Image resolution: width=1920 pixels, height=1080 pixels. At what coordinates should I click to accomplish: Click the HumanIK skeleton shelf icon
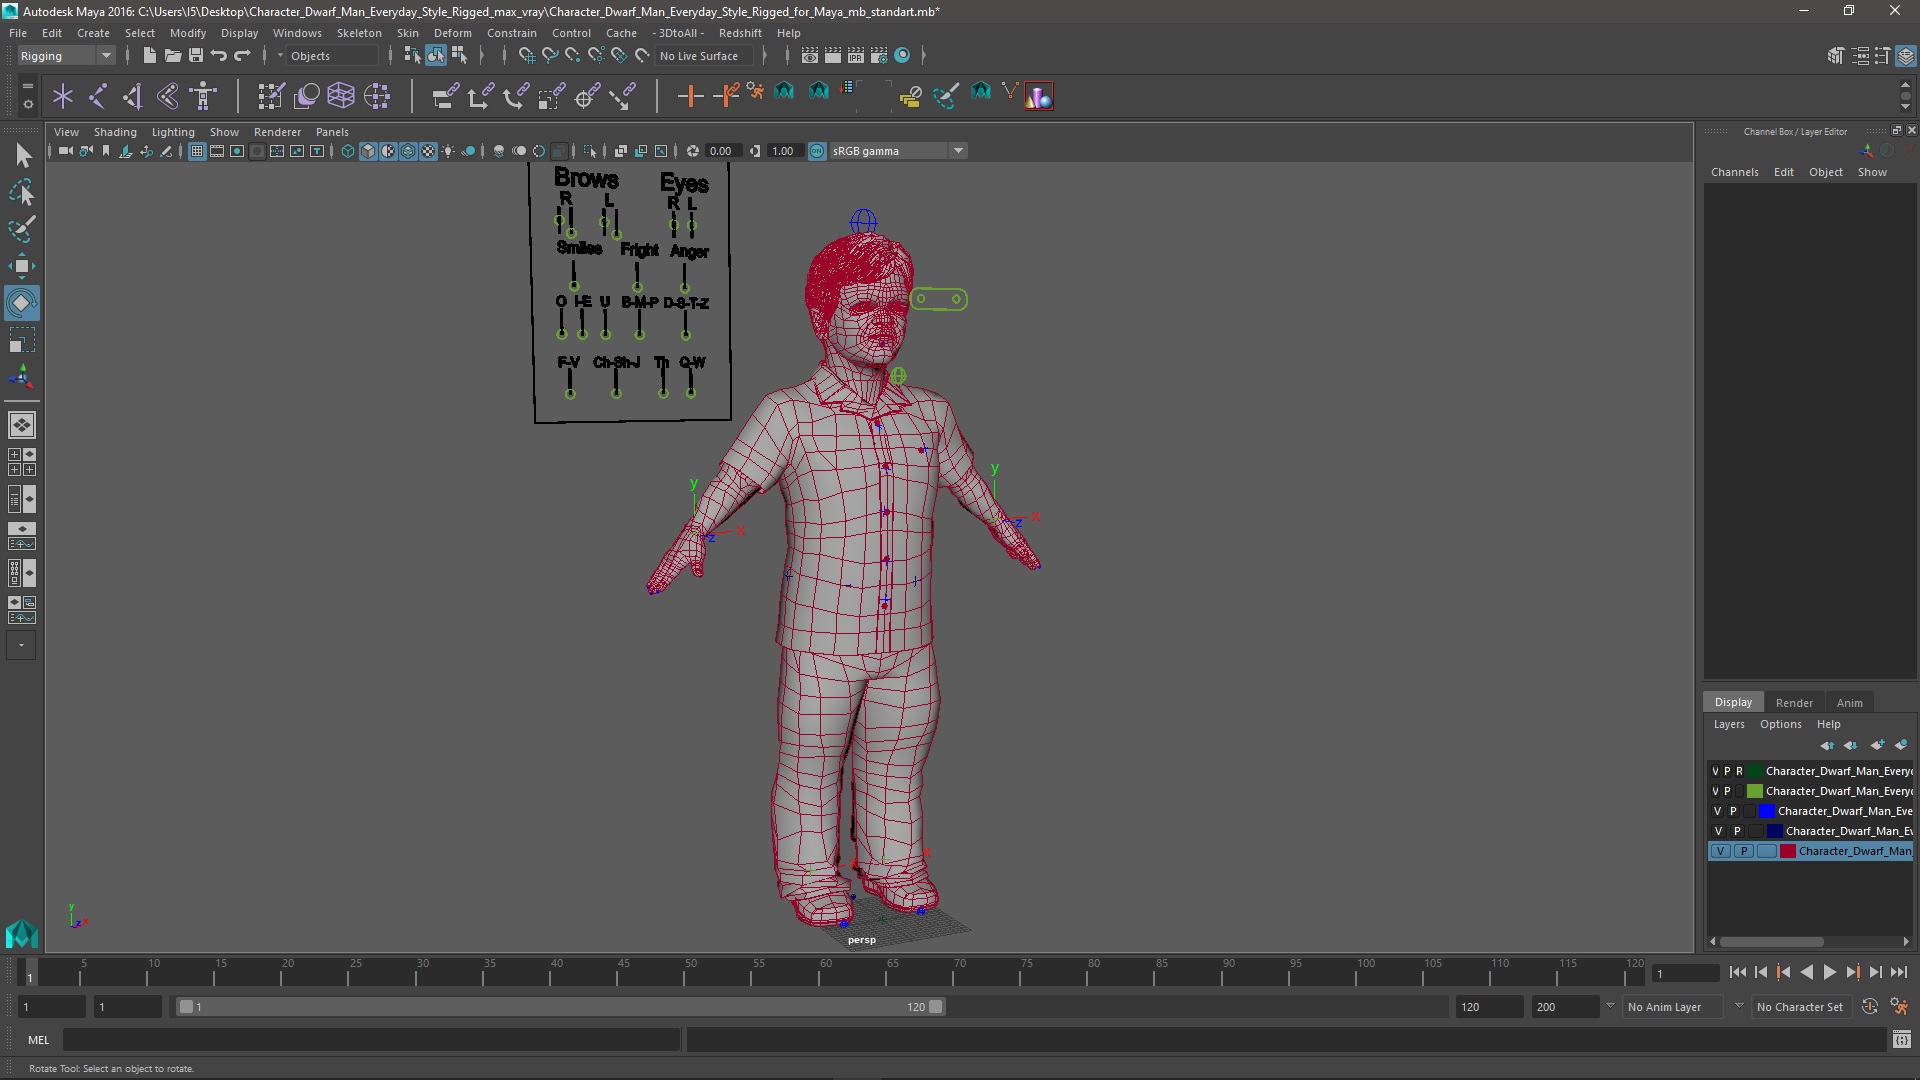[x=204, y=96]
